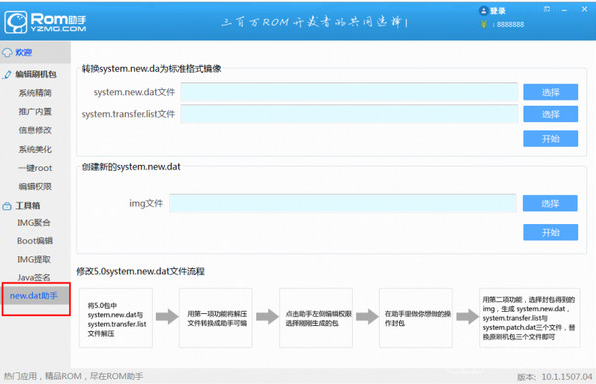Screen dimensions: 596x384
Task: Go to the Java签名 tool
Action: point(34,277)
